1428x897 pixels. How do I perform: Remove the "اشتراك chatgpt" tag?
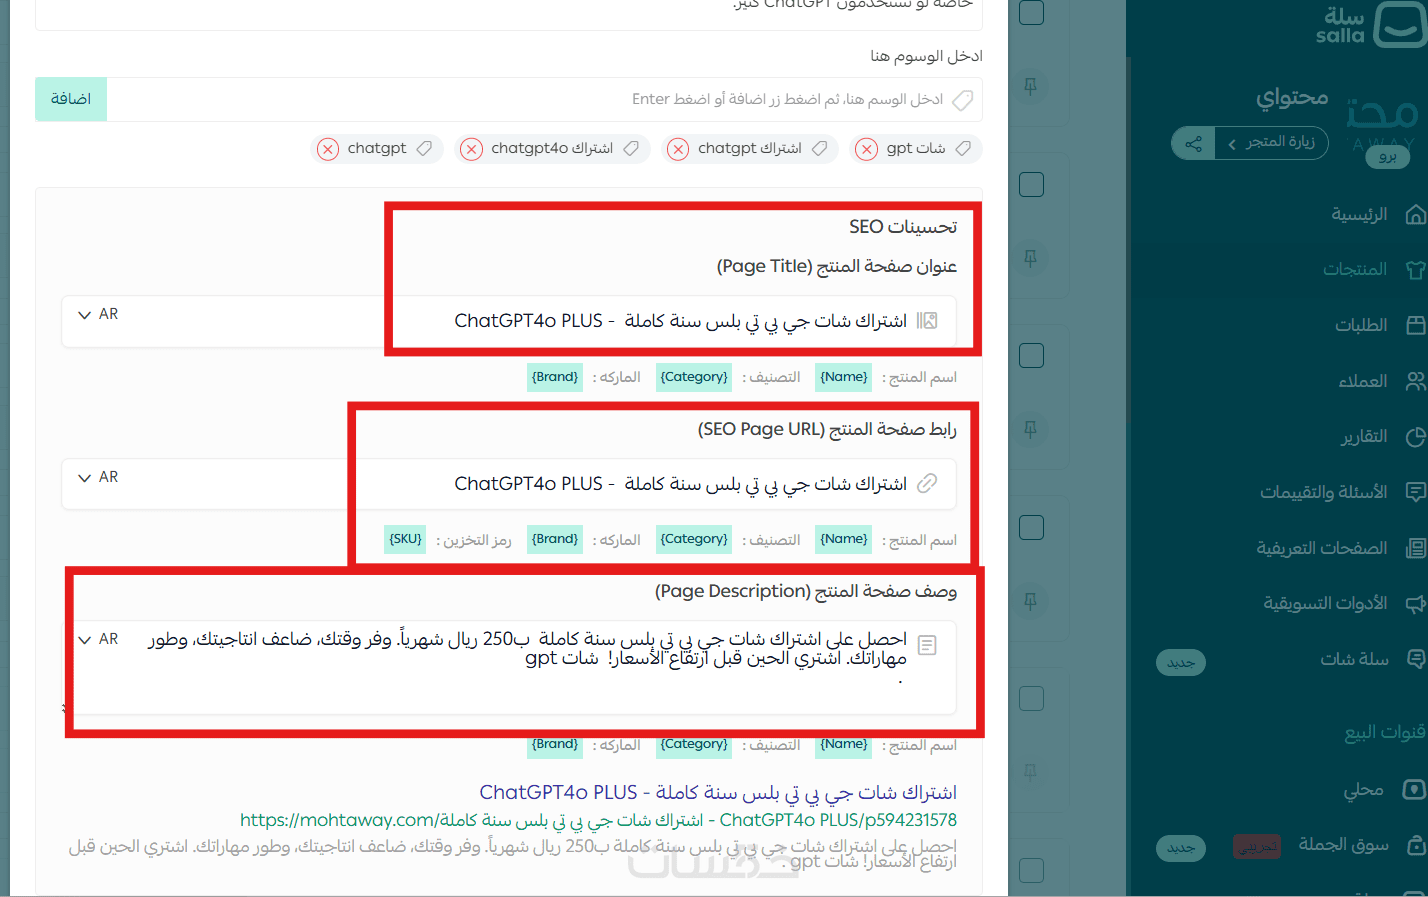(678, 149)
